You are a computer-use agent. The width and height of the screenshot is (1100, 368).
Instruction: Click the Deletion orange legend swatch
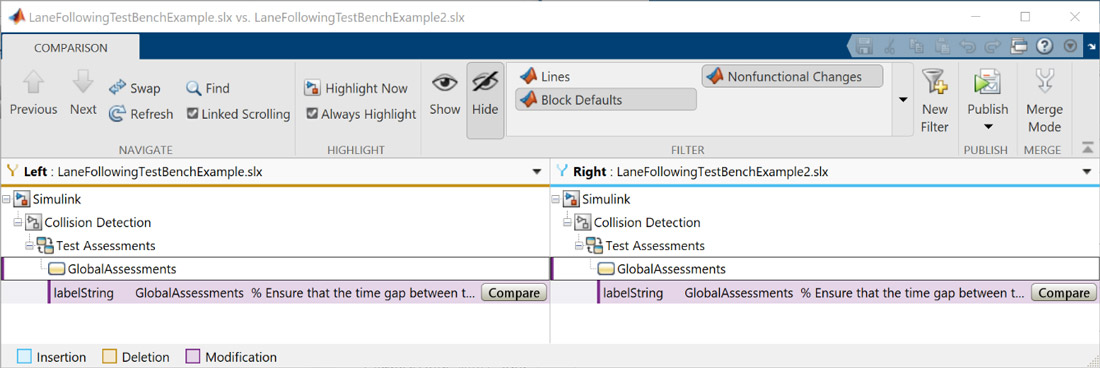click(109, 357)
